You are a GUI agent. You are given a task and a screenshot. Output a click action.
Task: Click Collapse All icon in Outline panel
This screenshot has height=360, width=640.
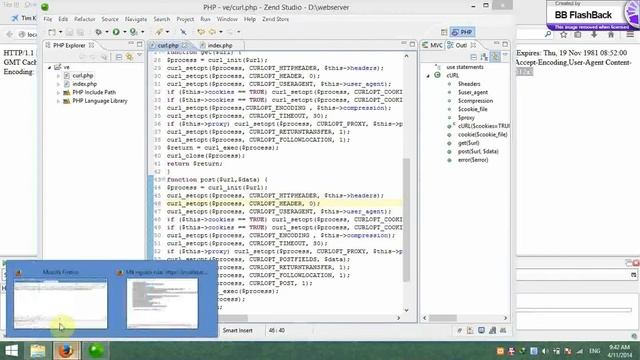(x=473, y=57)
